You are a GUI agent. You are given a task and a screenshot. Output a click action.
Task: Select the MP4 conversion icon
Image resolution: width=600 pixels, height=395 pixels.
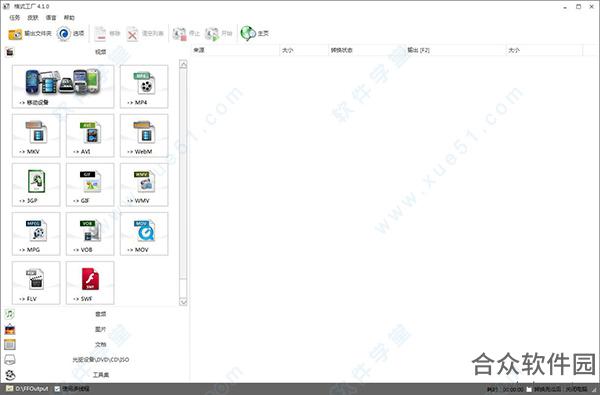144,87
